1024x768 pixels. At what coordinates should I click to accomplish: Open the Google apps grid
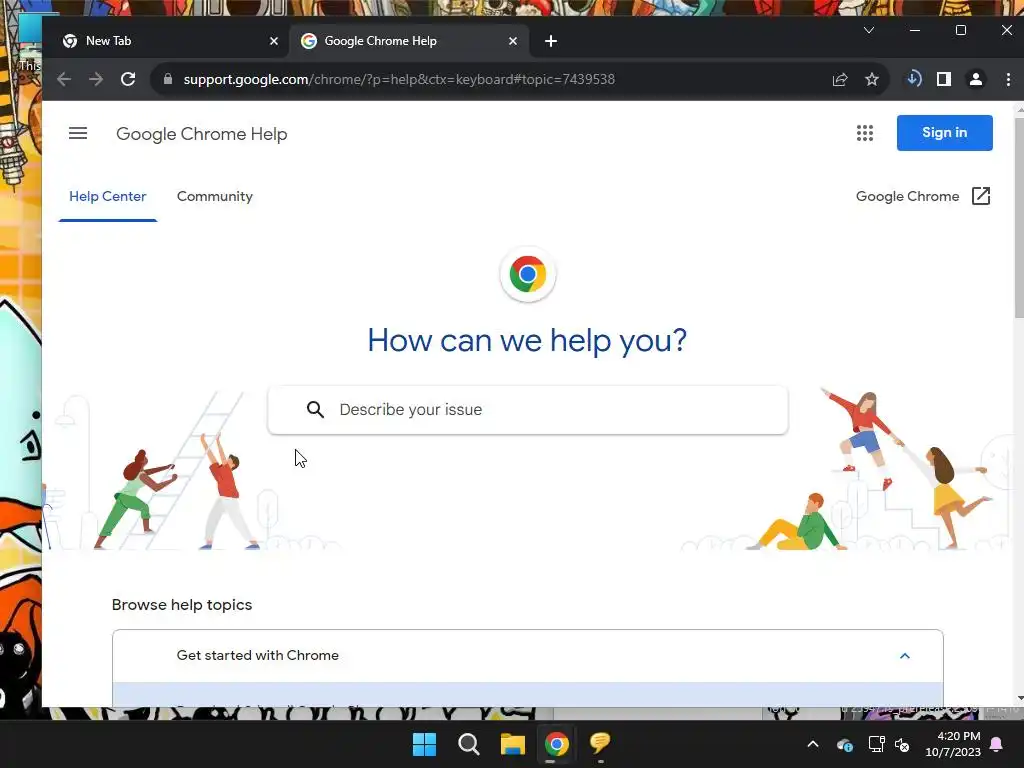tap(865, 133)
